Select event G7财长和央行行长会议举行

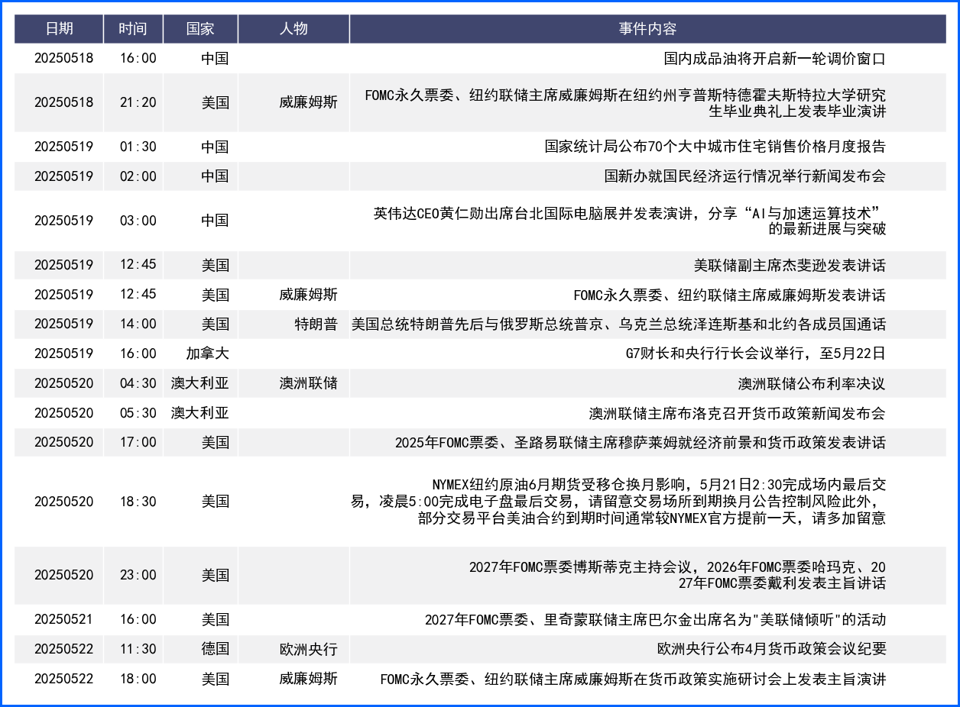[756, 353]
